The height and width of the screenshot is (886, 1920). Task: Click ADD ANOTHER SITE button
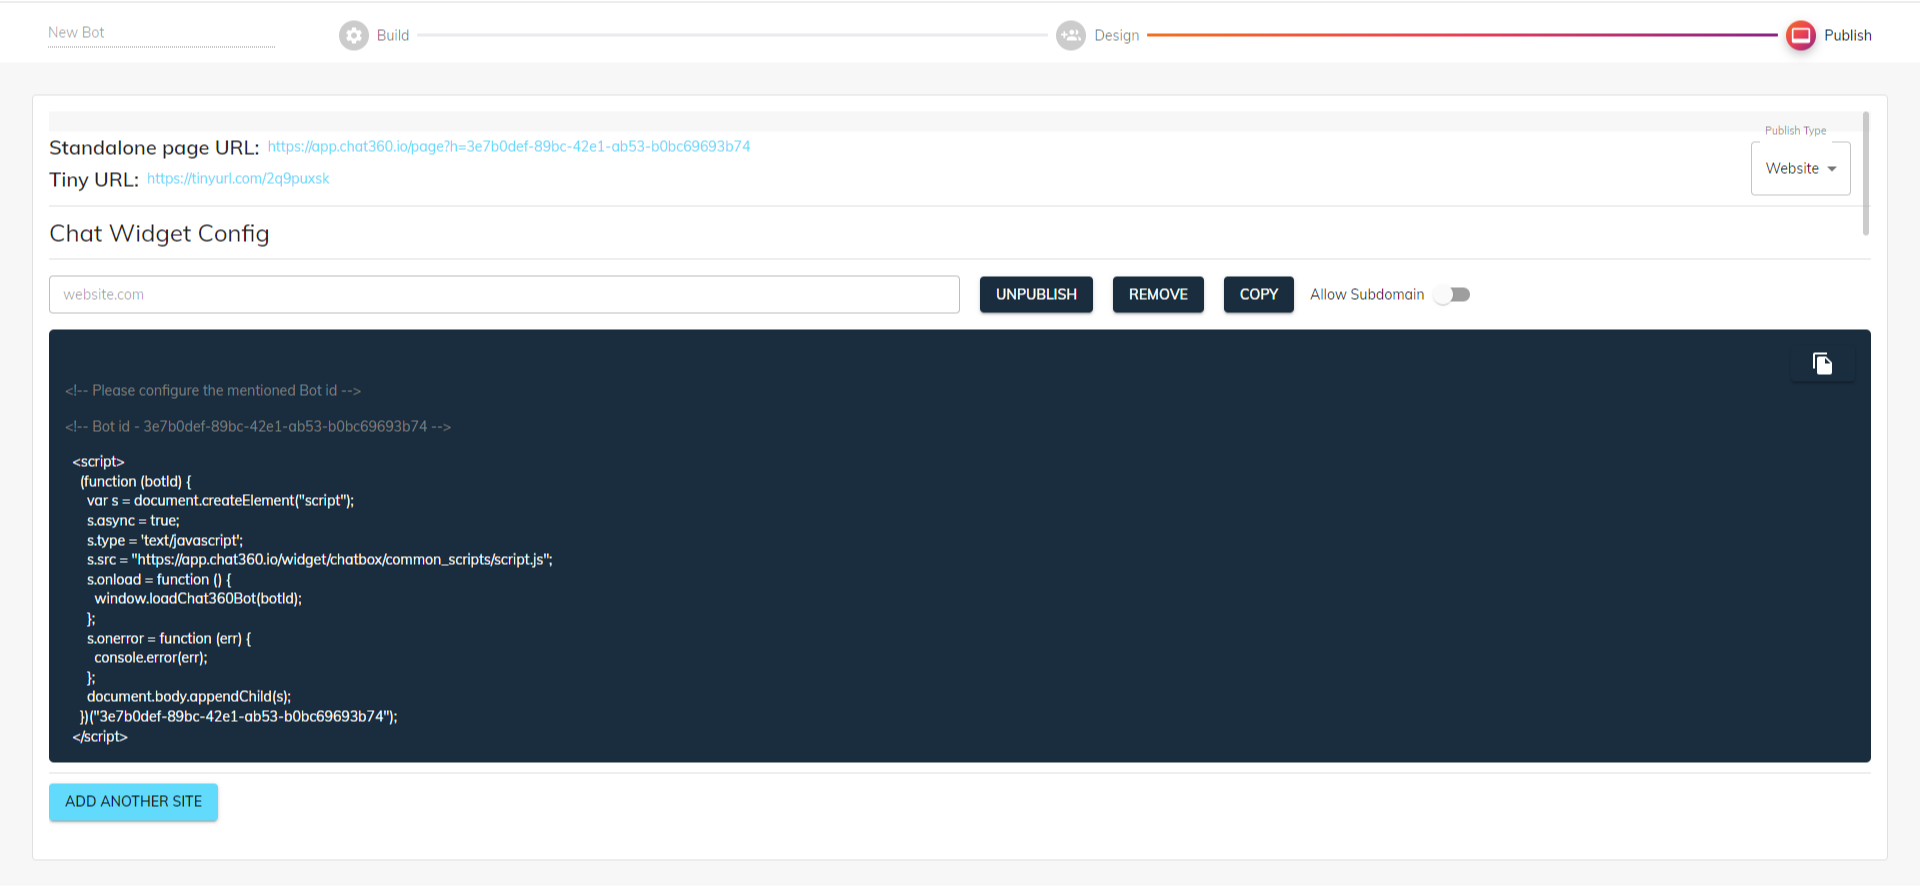click(x=133, y=801)
